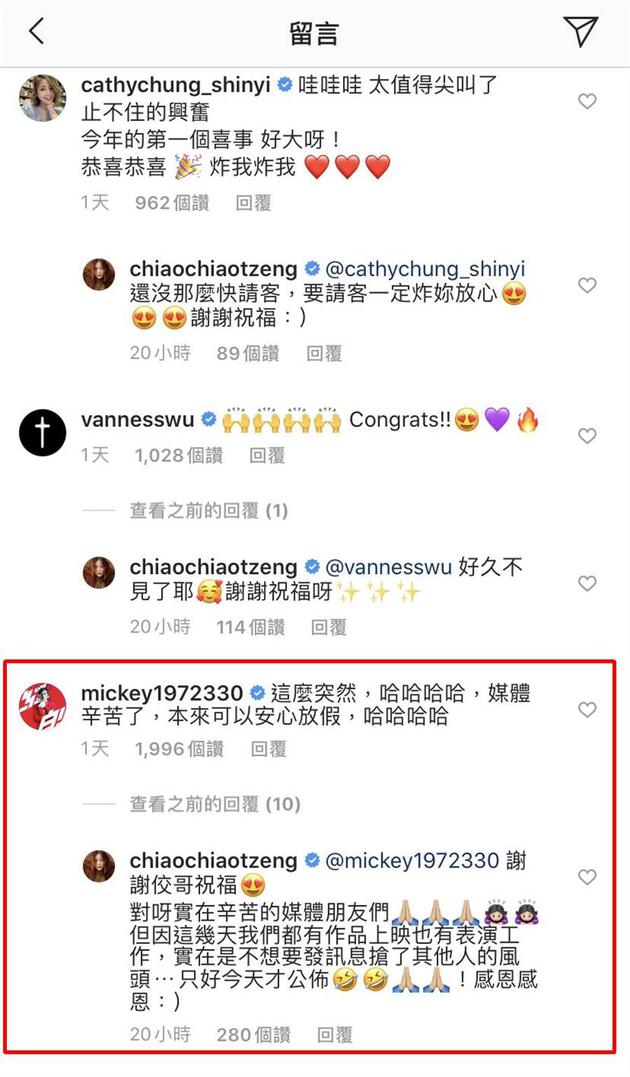630x1077 pixels.
Task: View 962個讚 likes on first comment
Action: (x=172, y=203)
